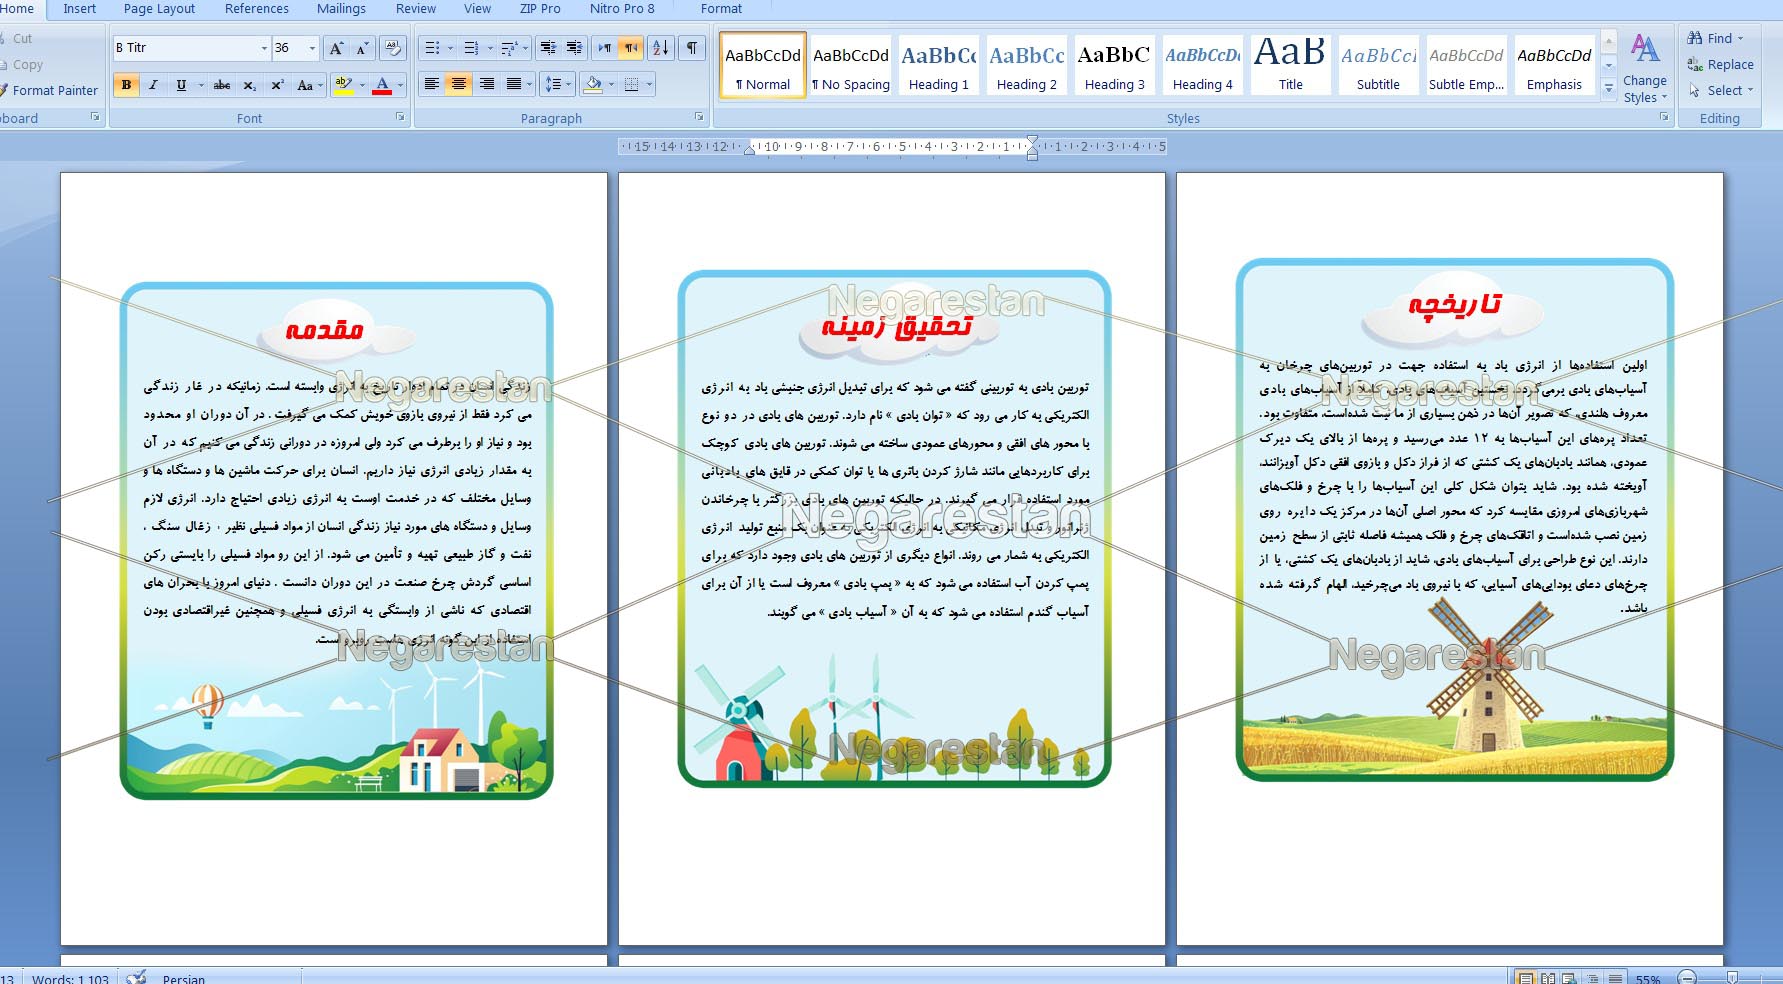Open the shading color dropdown arrow
Viewport: 1783px width, 984px height.
pos(611,85)
